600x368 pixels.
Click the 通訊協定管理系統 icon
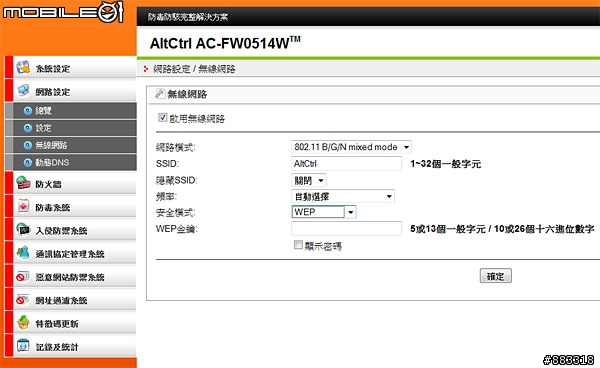coord(23,253)
